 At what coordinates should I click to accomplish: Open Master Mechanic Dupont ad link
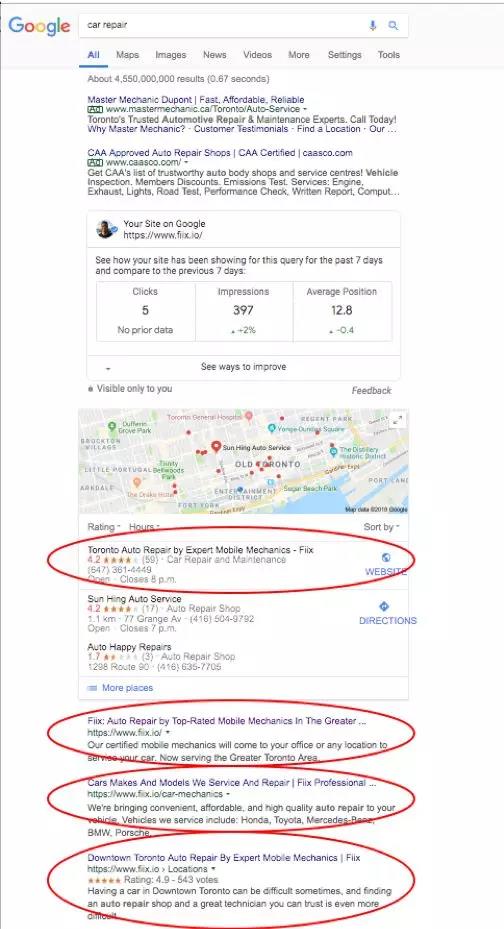tap(195, 100)
